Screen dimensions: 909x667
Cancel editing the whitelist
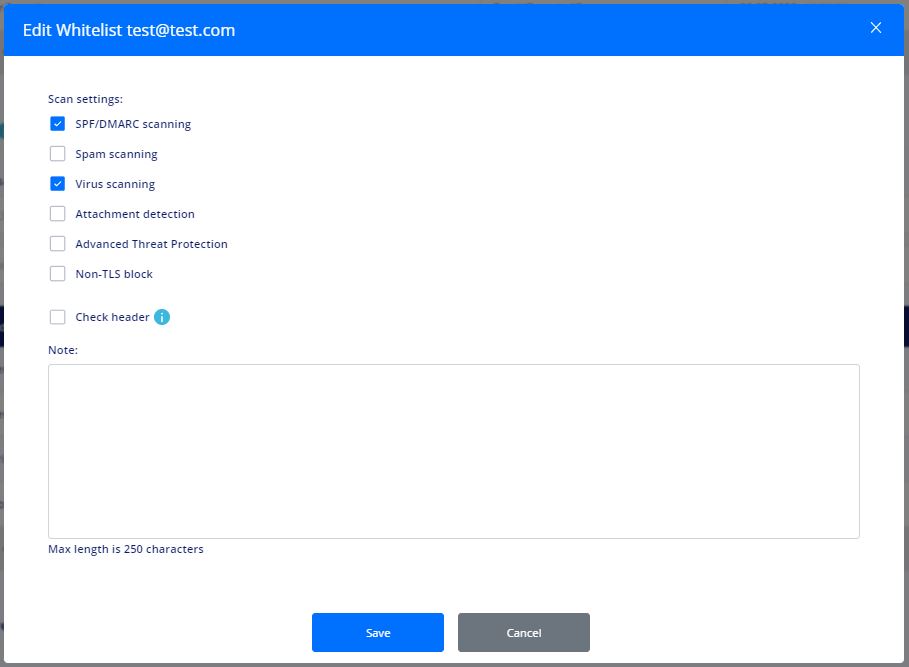(524, 632)
